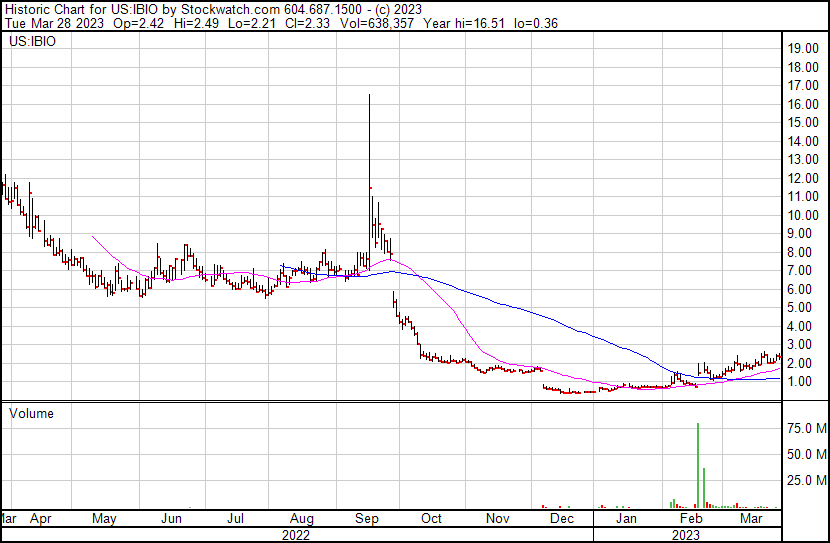
Task: Click the US:IBIO ticker label inside chart
Action: [x=32, y=42]
